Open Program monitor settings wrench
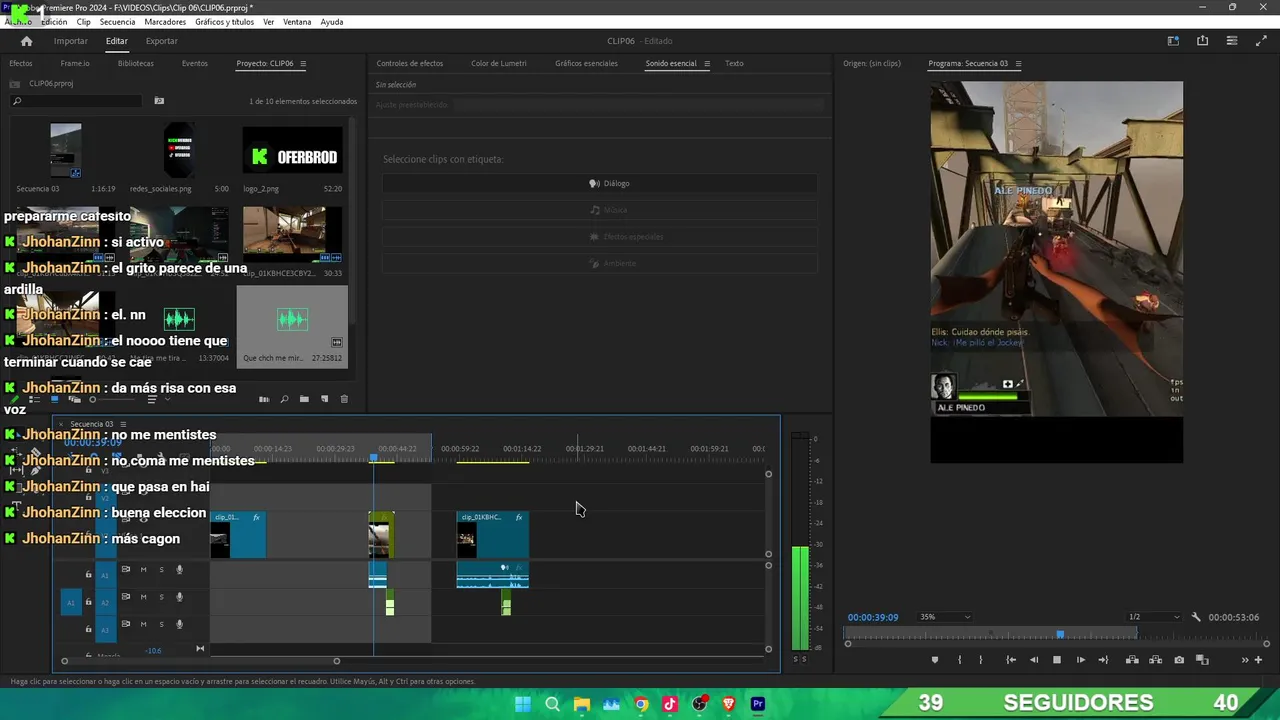Image resolution: width=1280 pixels, height=720 pixels. pos(1196,617)
